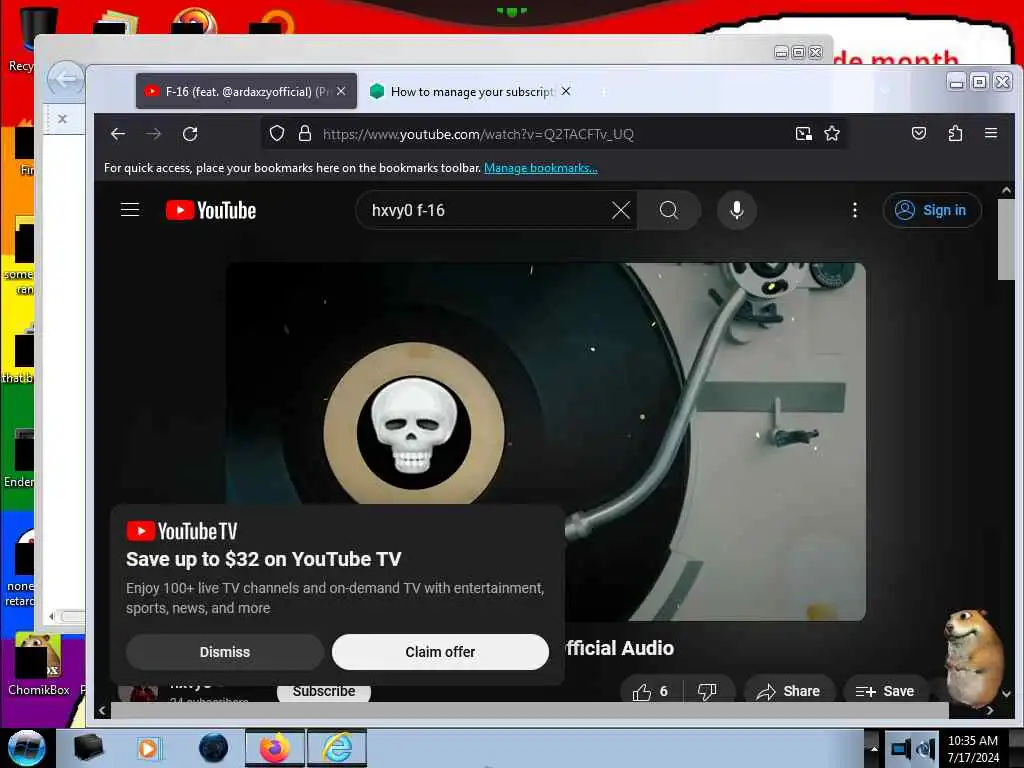Close the How to manage subscription tab
The image size is (1024, 768).
[566, 91]
